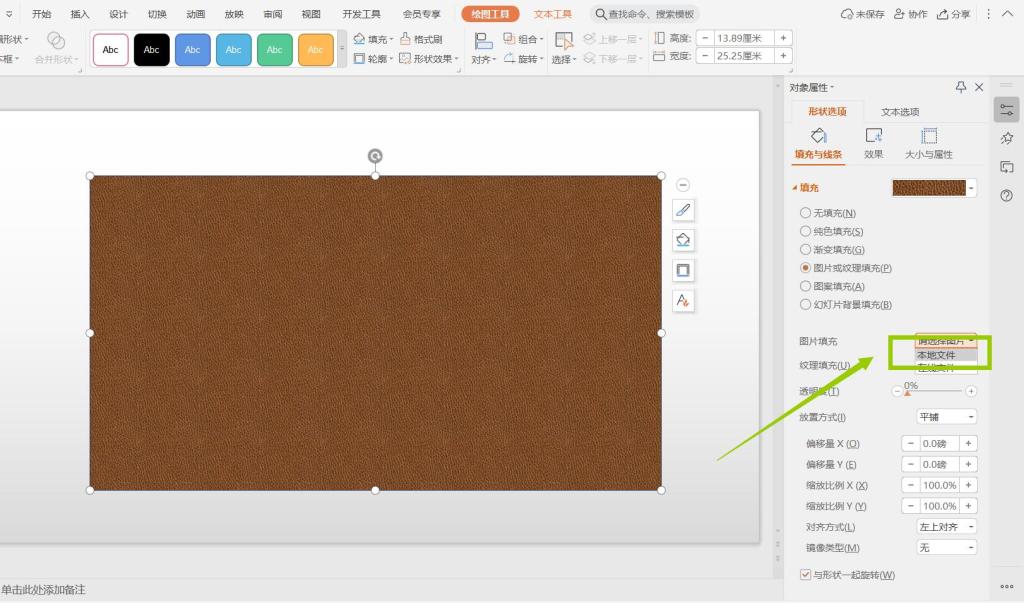The image size is (1024, 603).
Task: Click the floating text effects button
Action: pyautogui.click(x=683, y=301)
